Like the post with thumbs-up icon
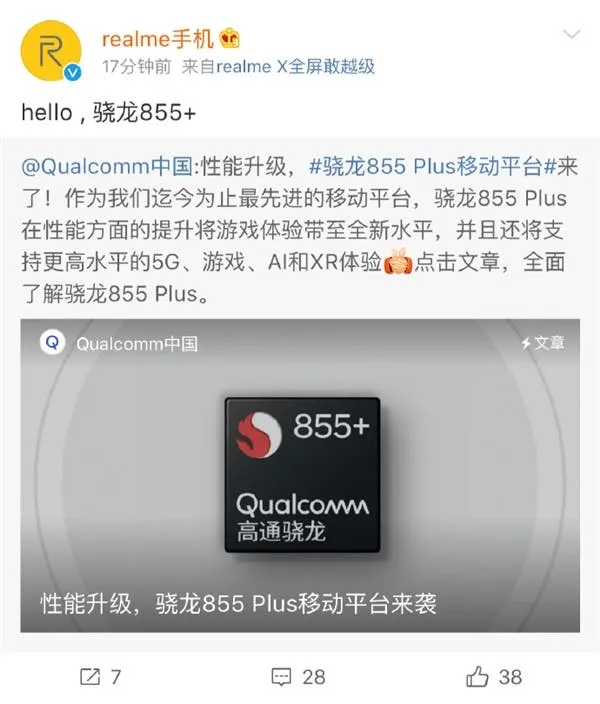600x704 pixels. point(477,676)
